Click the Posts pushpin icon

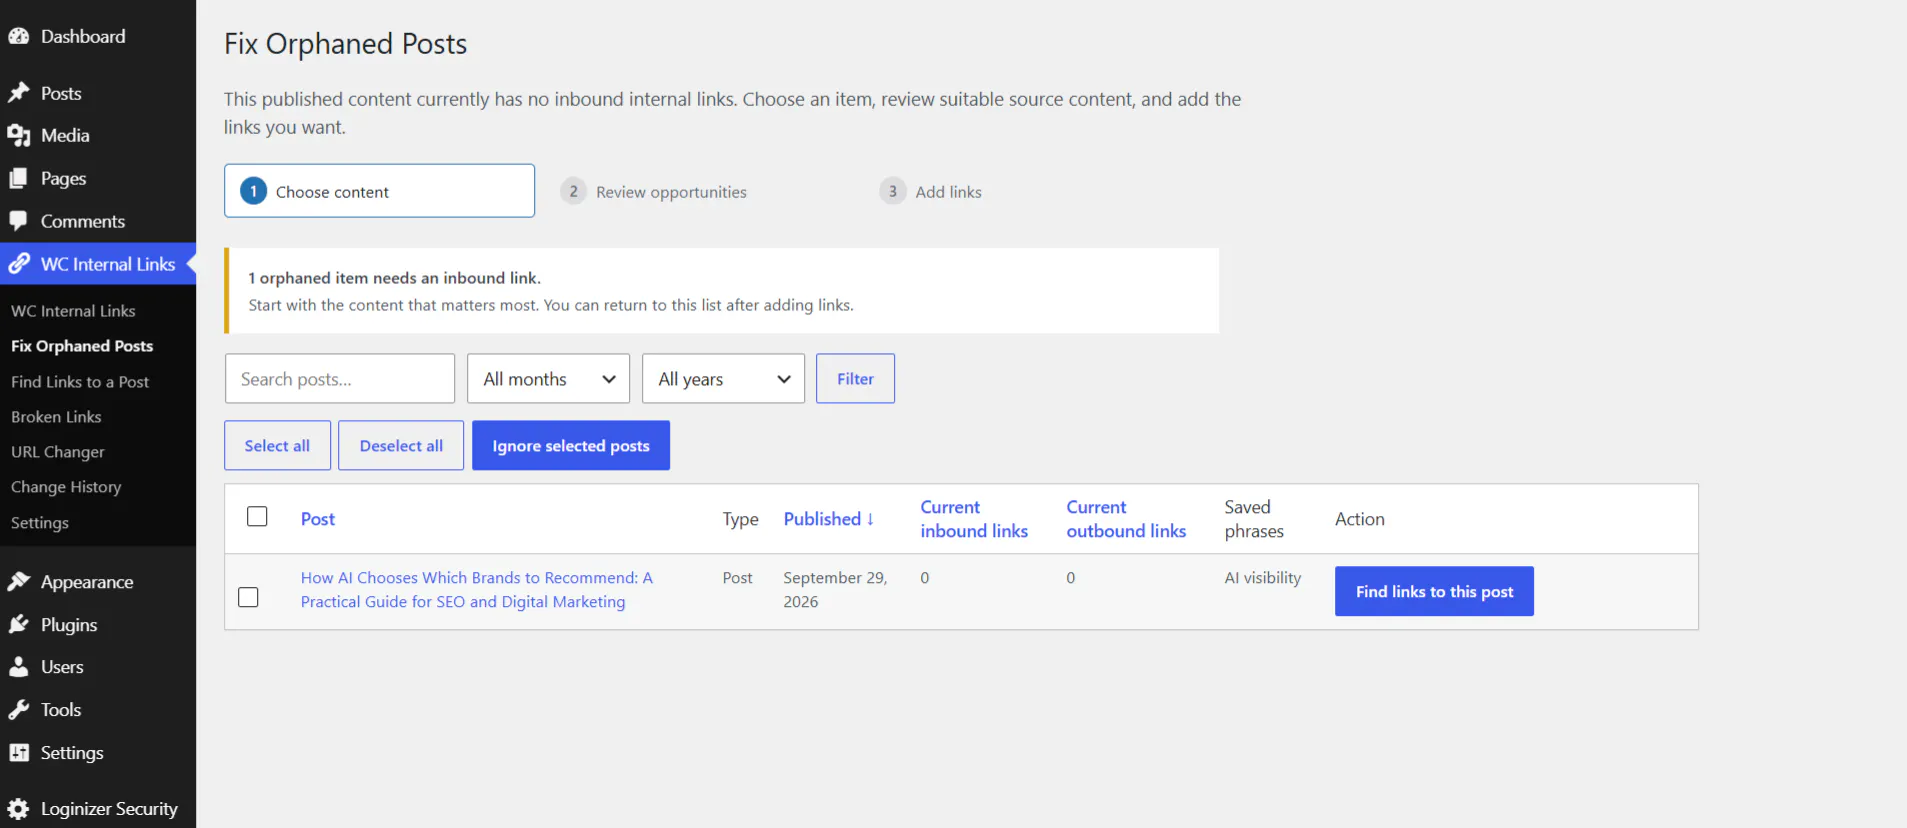[19, 93]
